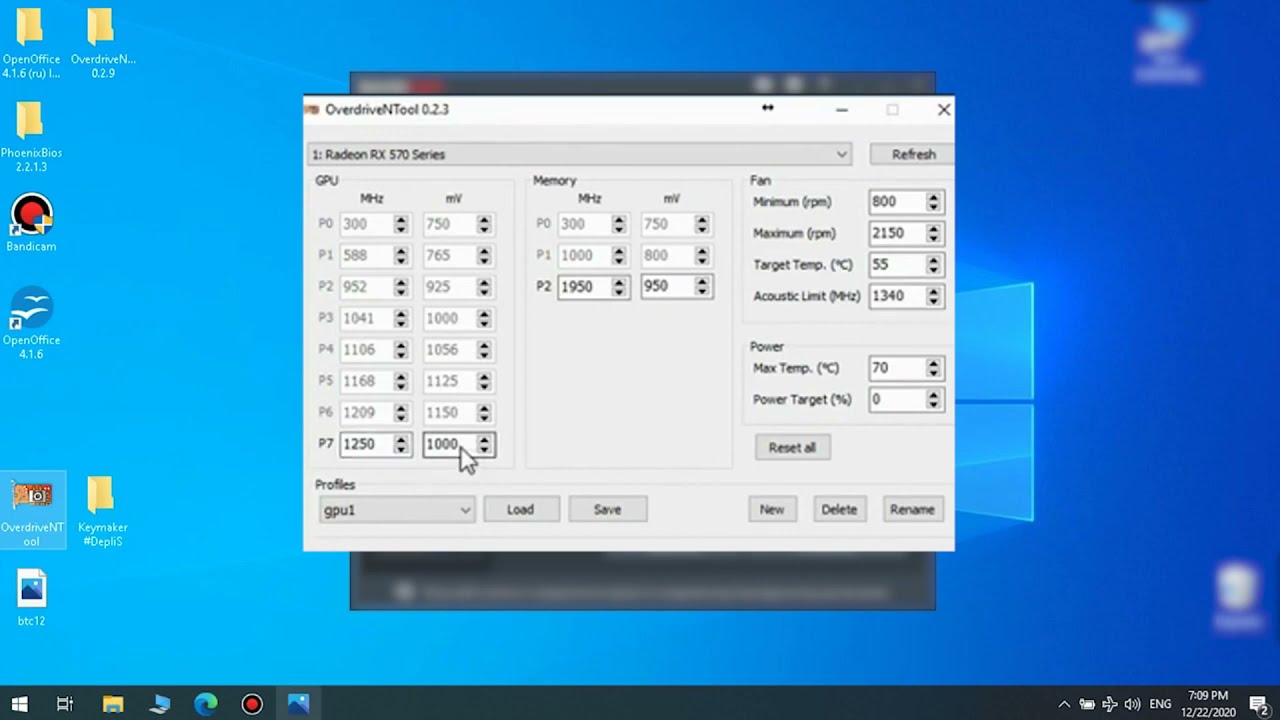Open the Radeon RX 570 Series GPU dropdown

click(x=580, y=154)
